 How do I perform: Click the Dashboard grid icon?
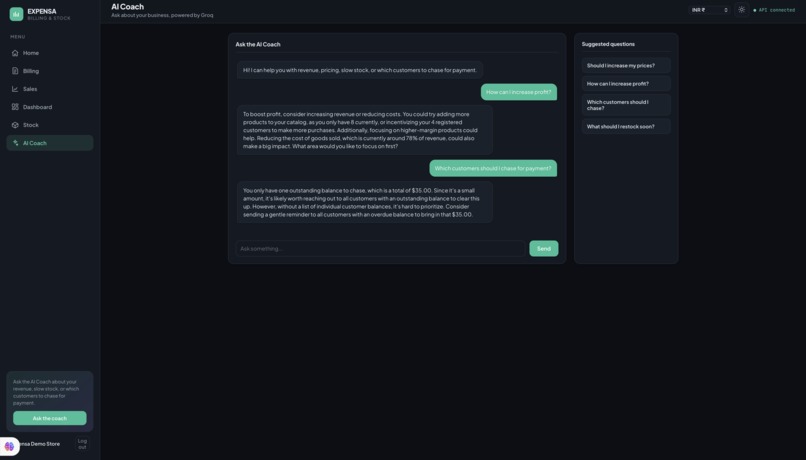click(x=15, y=107)
